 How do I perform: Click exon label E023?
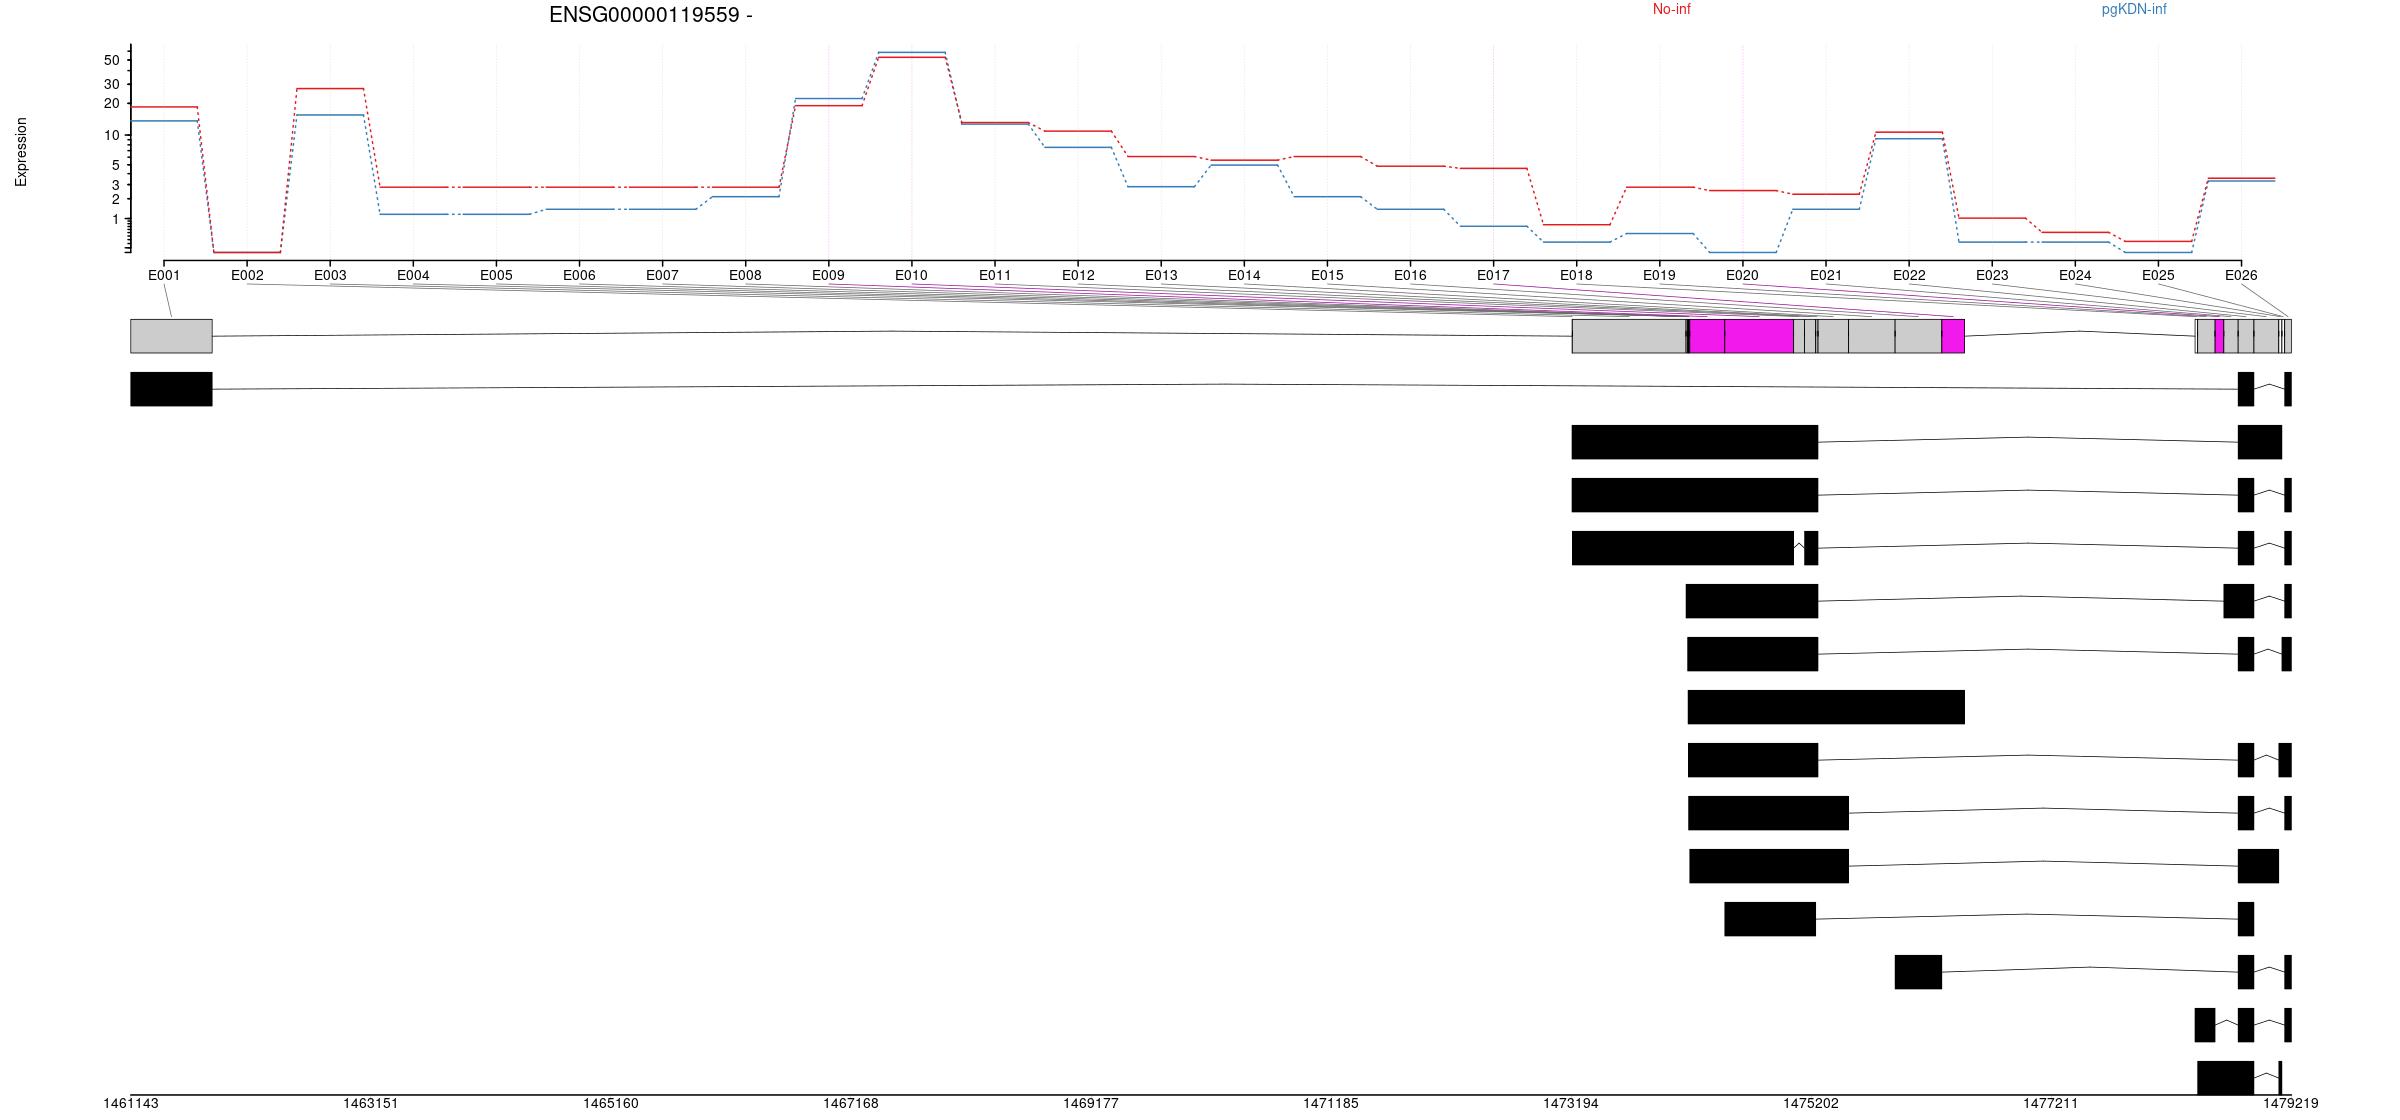1992,275
